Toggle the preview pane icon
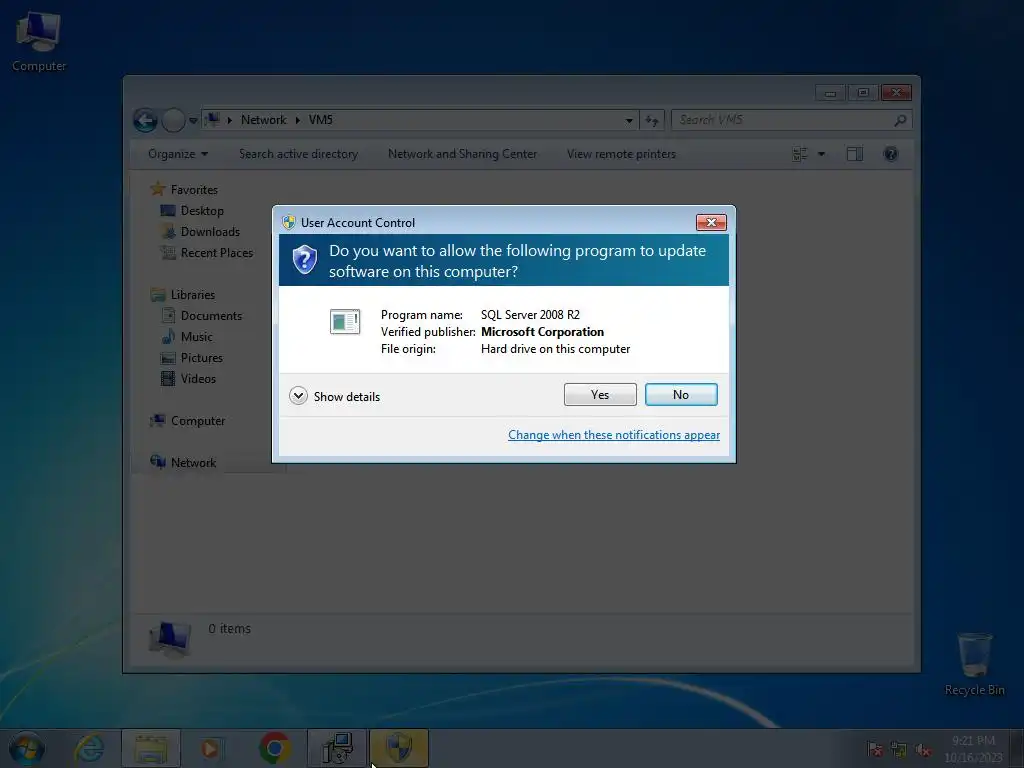The height and width of the screenshot is (768, 1024). pyautogui.click(x=854, y=154)
